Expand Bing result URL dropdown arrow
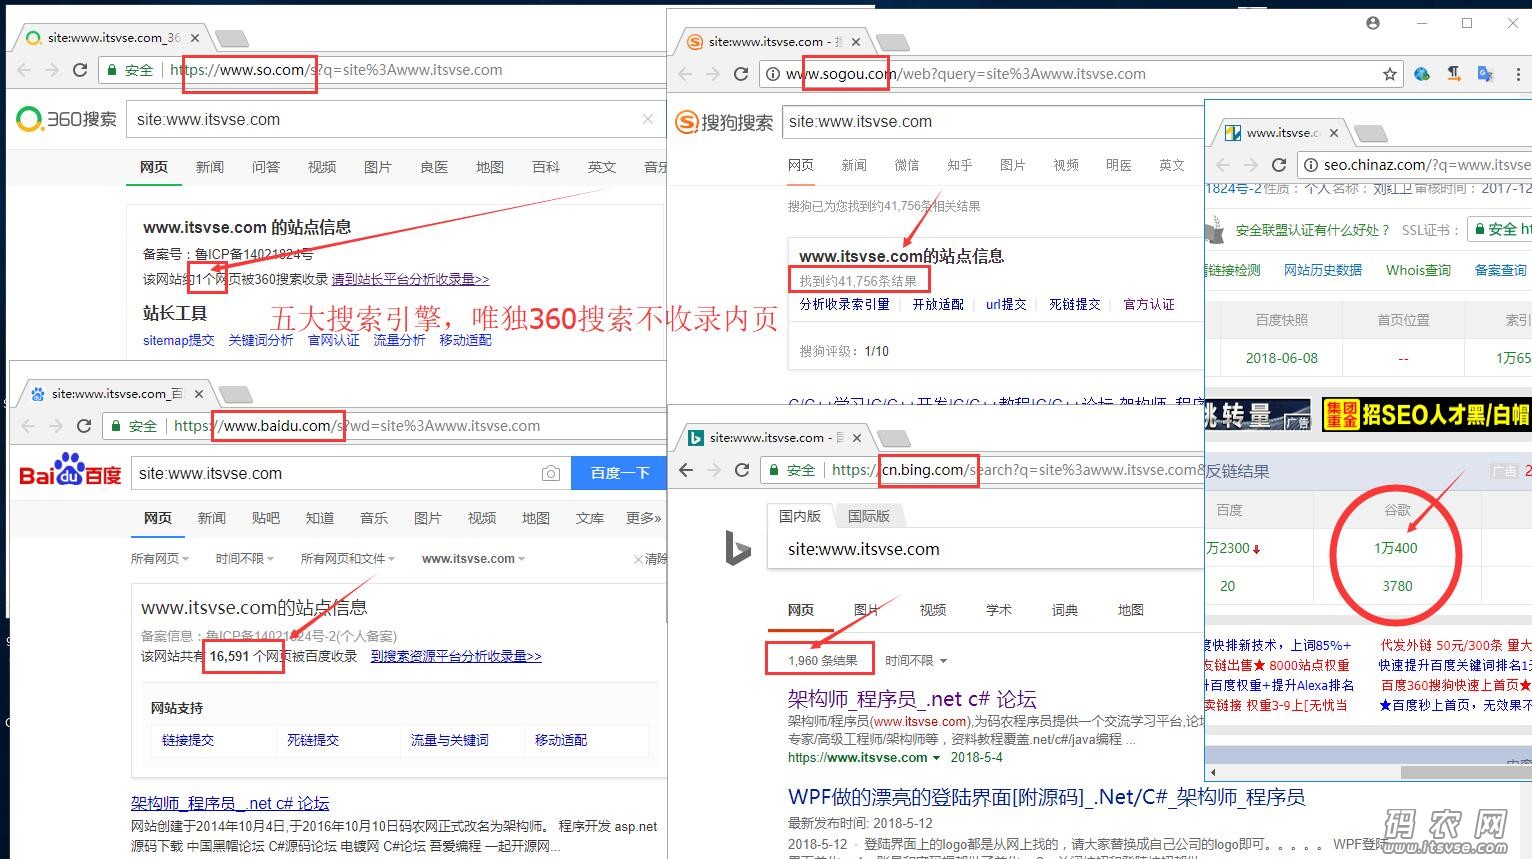 point(936,758)
